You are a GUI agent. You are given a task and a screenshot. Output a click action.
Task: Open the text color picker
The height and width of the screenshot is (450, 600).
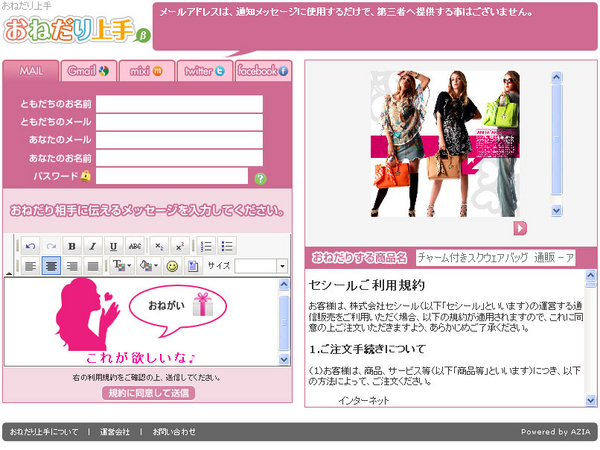point(121,266)
